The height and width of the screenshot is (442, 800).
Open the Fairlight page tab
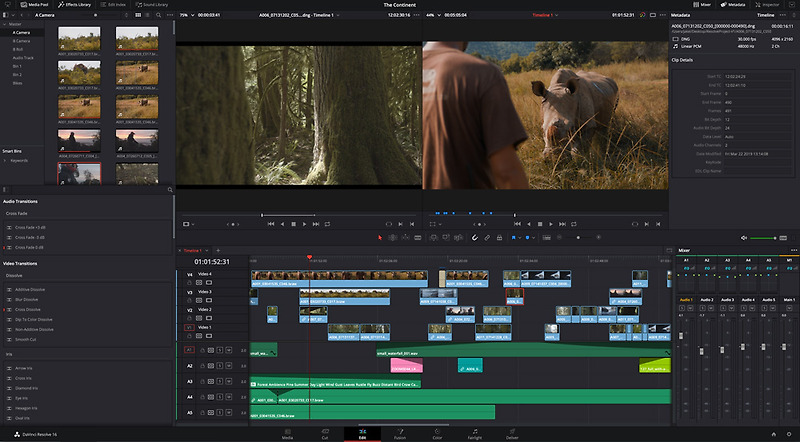474,435
